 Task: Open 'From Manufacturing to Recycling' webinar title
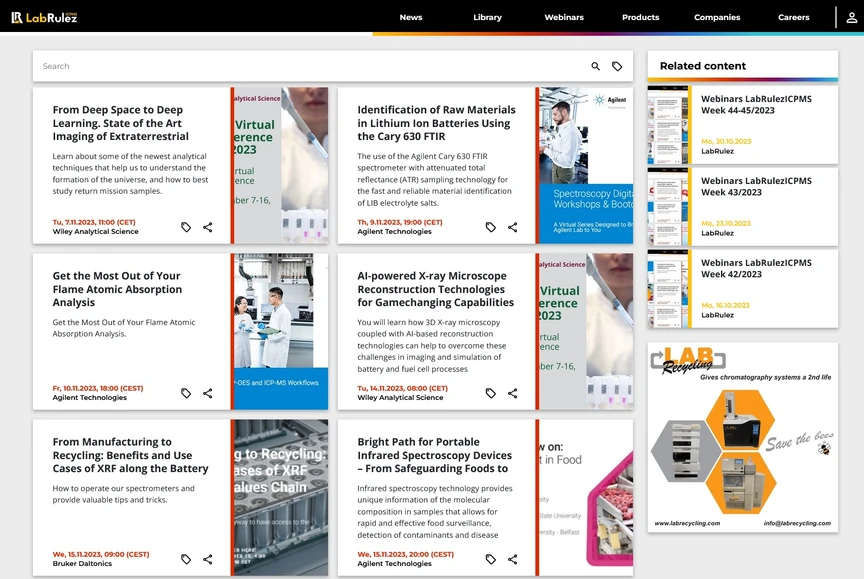point(131,455)
